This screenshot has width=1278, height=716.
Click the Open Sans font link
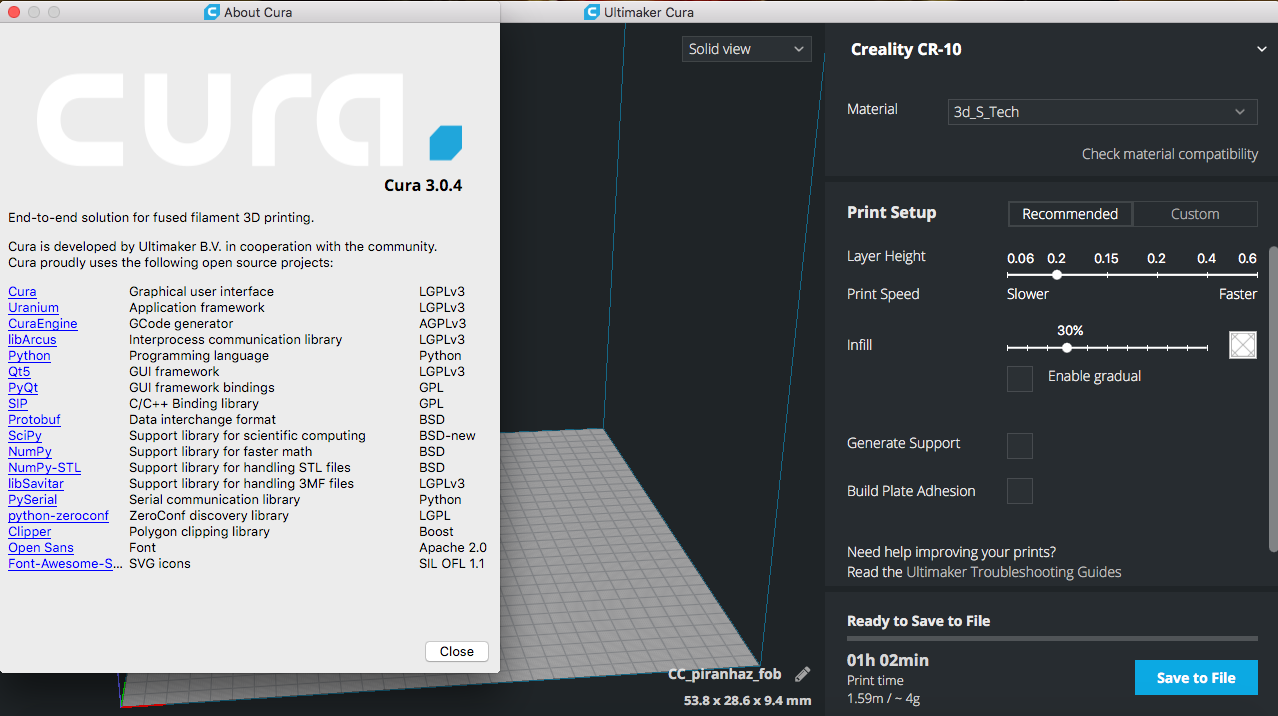pyautogui.click(x=40, y=547)
